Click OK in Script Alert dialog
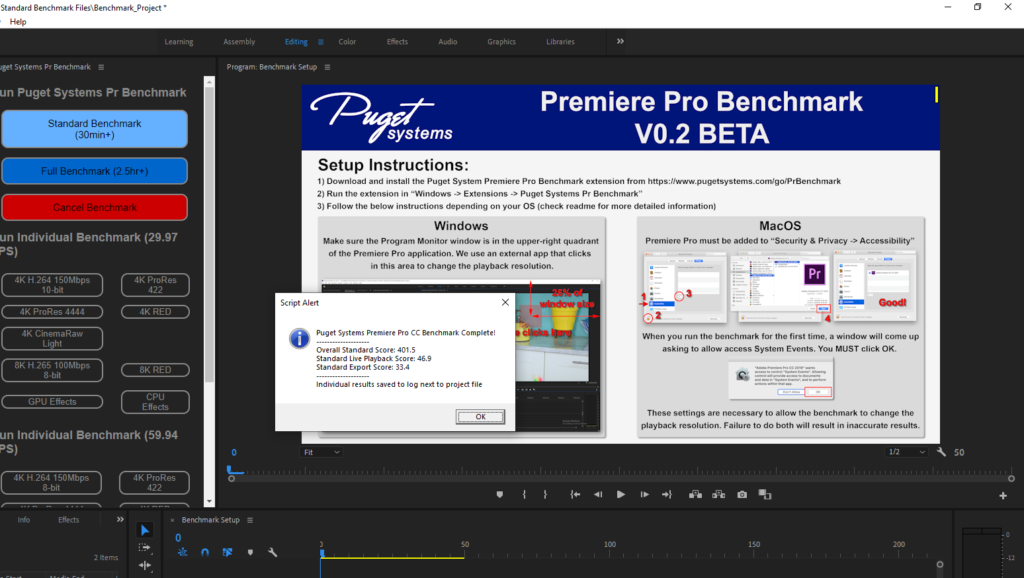This screenshot has height=578, width=1024. 480,417
